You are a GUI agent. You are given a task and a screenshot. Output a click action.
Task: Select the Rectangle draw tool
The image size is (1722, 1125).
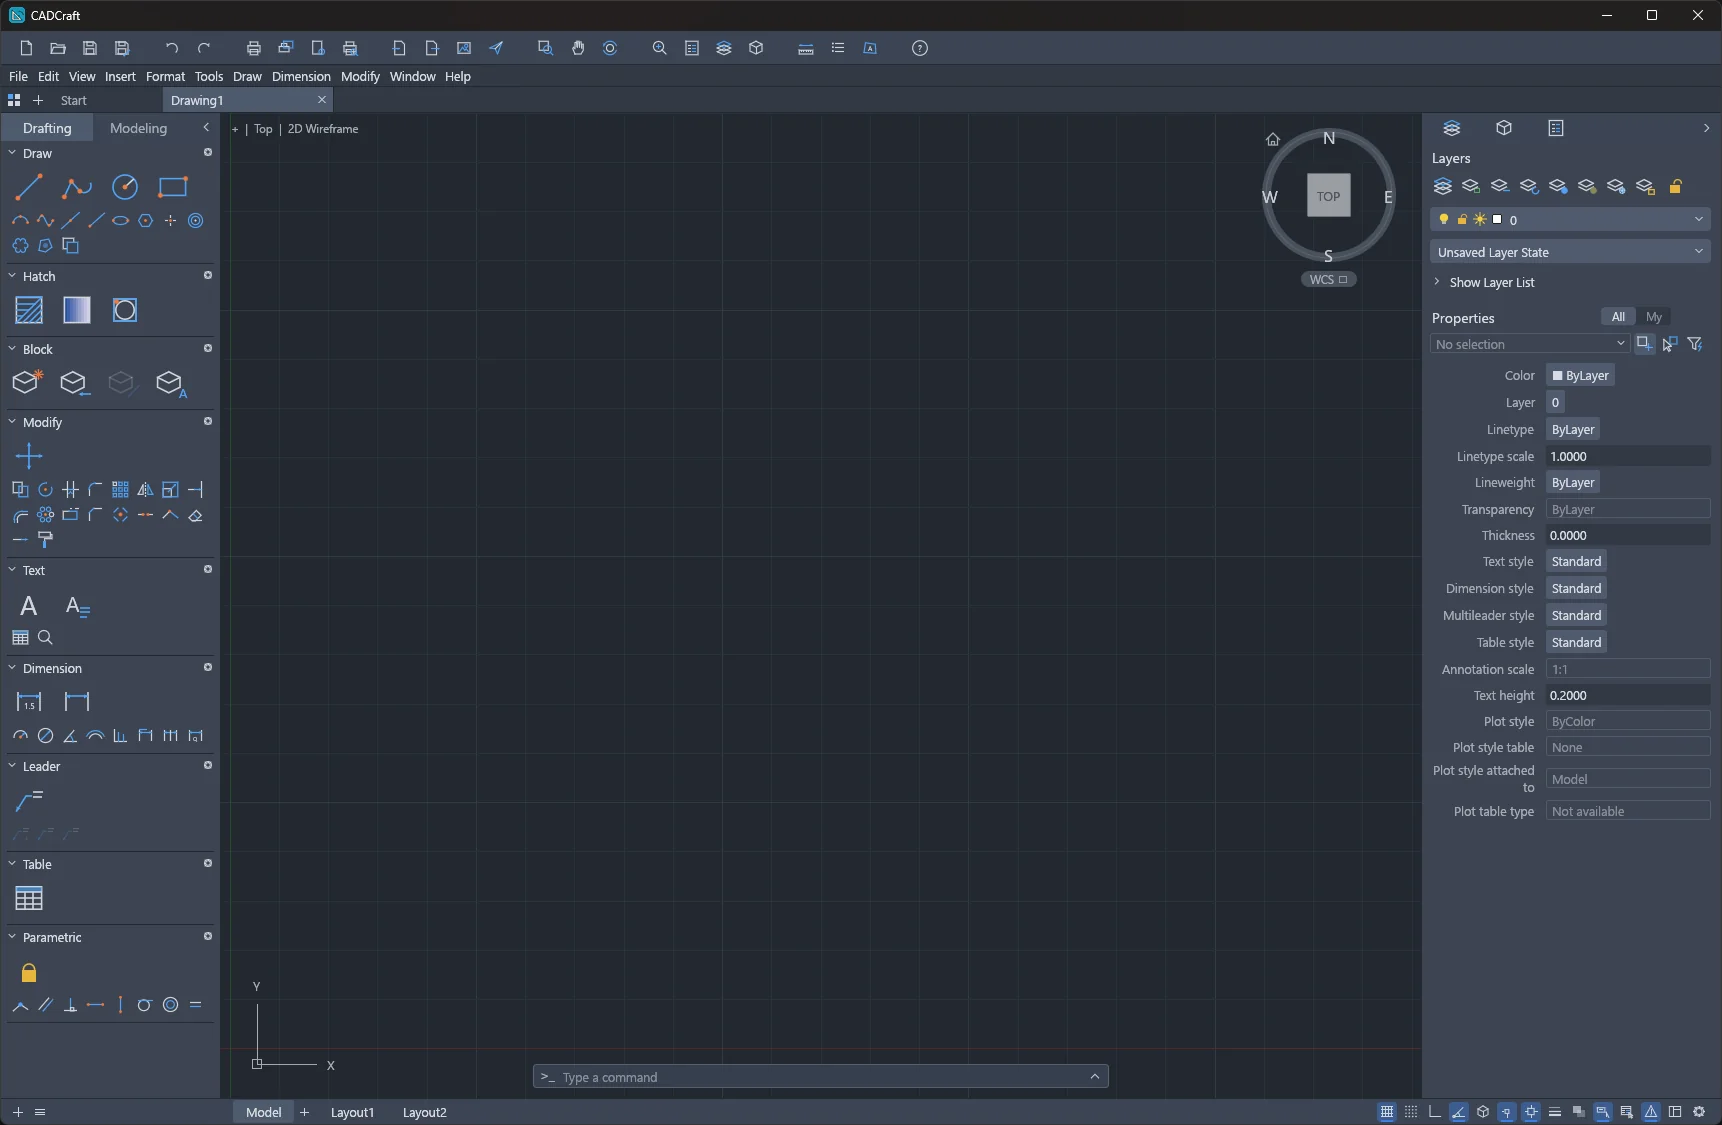173,187
